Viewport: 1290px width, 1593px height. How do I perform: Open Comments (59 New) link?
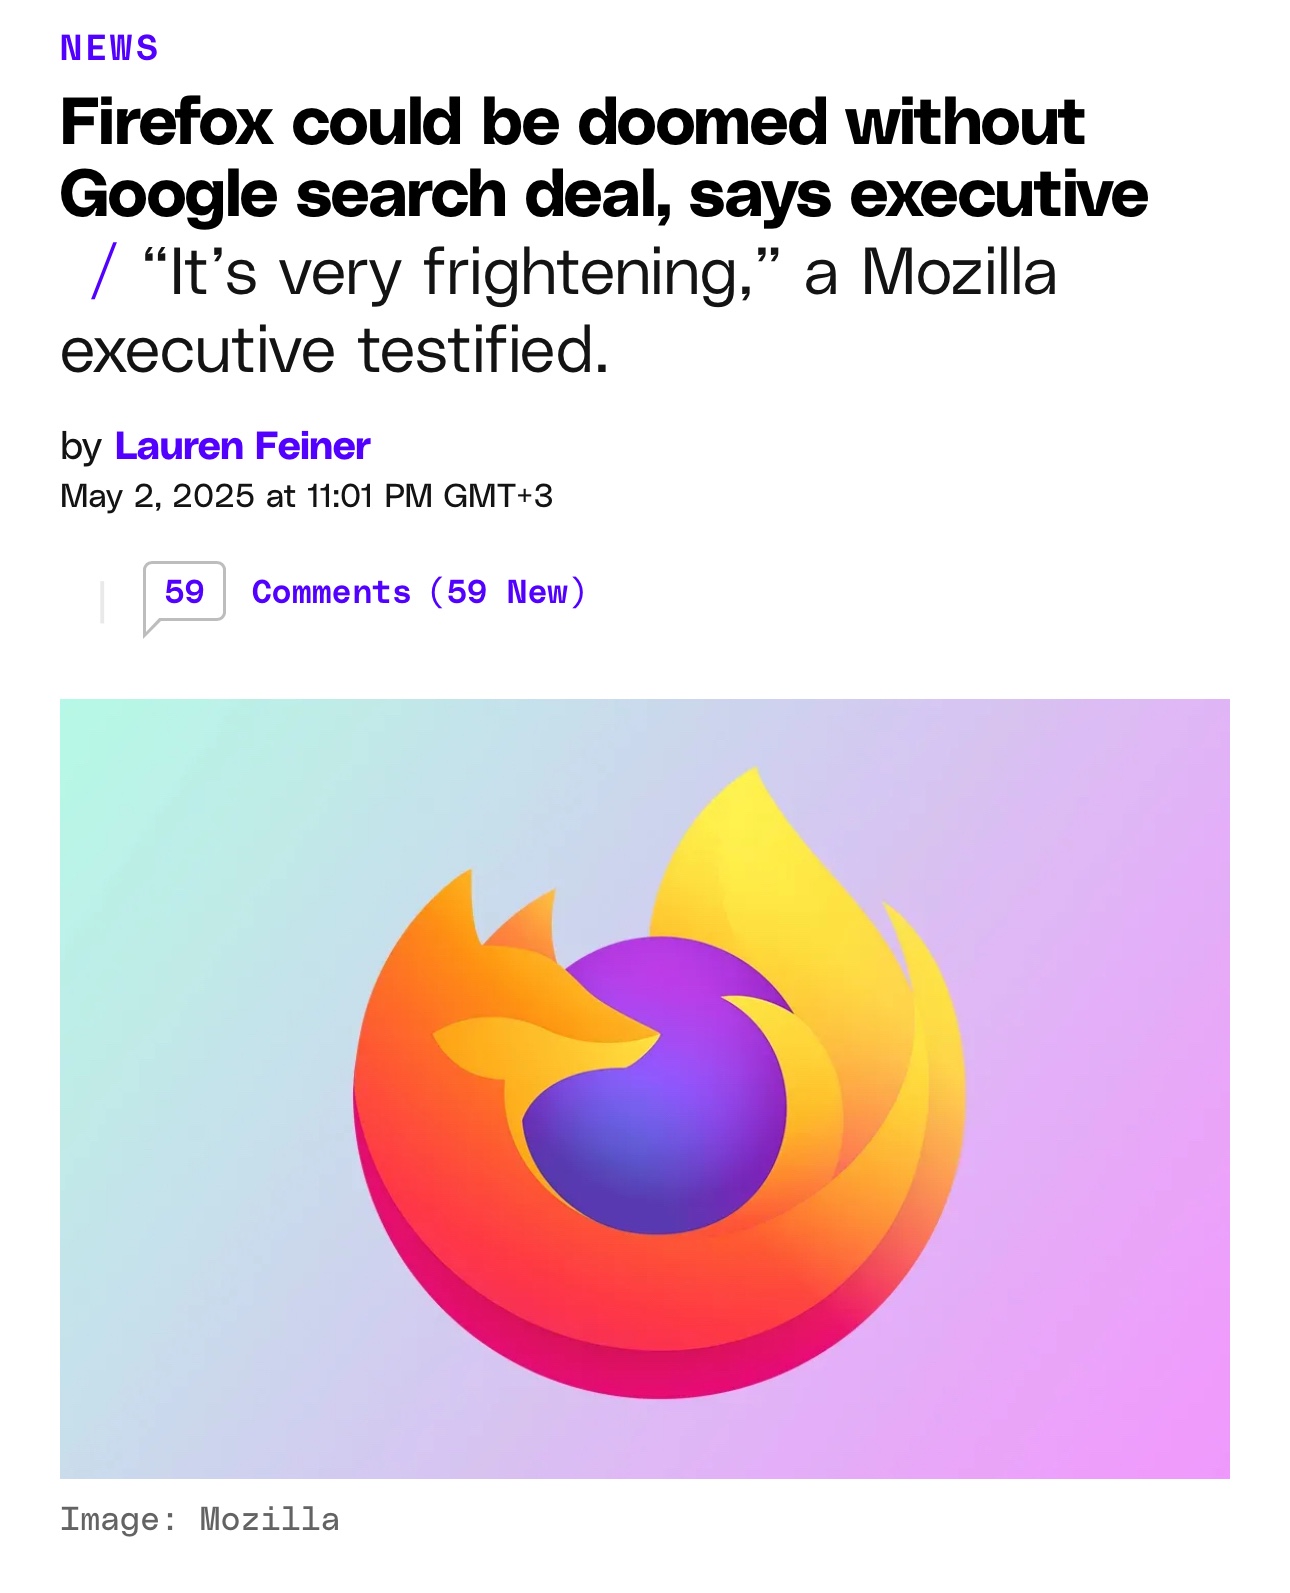pyautogui.click(x=418, y=592)
